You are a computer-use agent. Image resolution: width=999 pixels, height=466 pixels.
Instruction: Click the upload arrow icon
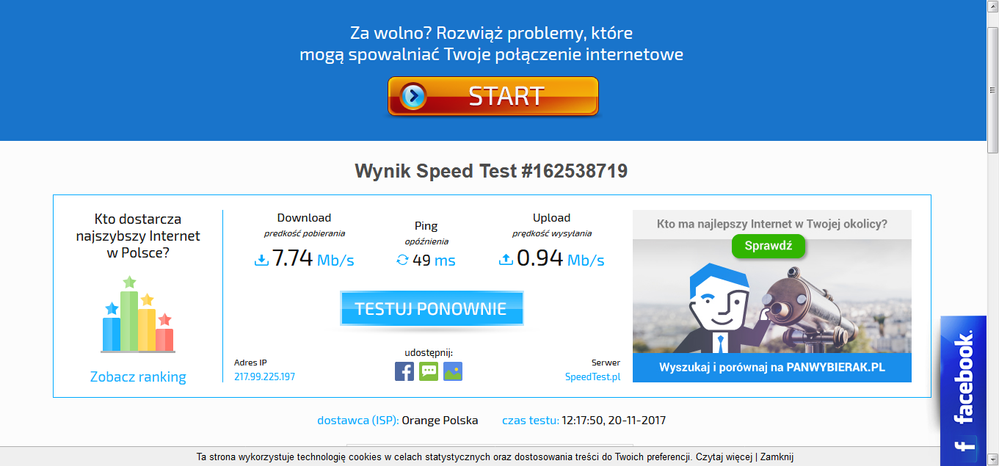[505, 260]
